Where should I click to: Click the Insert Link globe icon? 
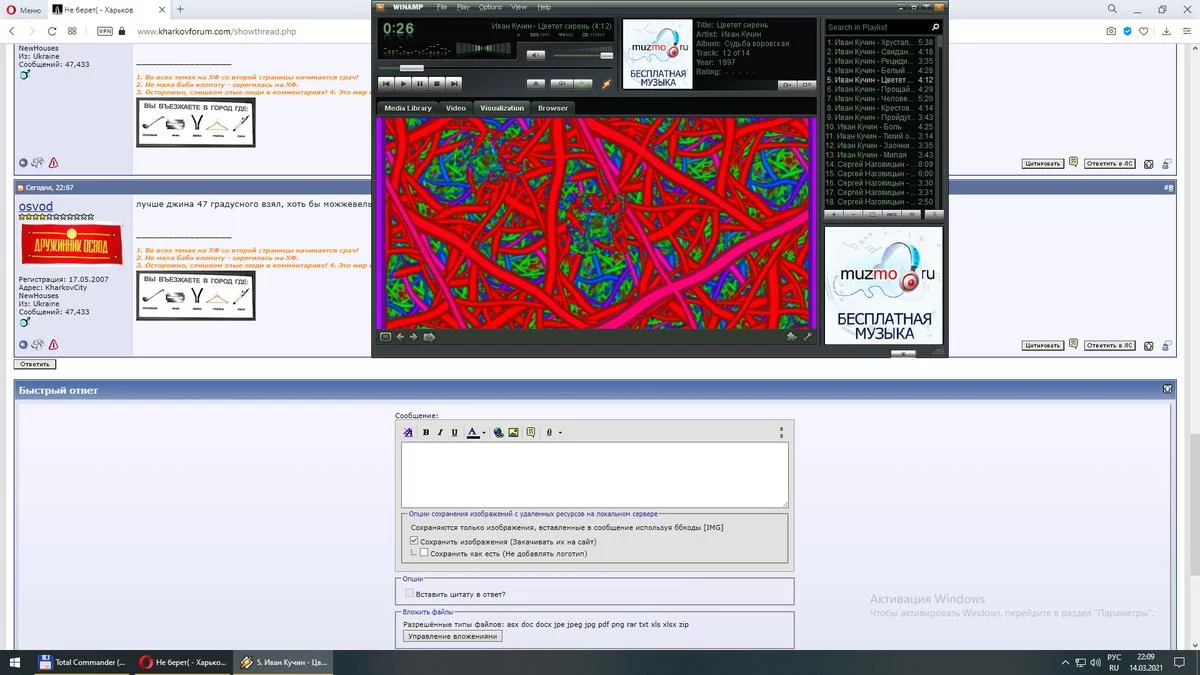click(499, 433)
